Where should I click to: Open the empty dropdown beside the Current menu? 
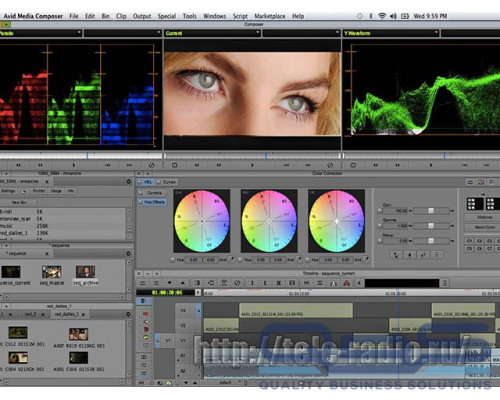pyautogui.click(x=301, y=33)
